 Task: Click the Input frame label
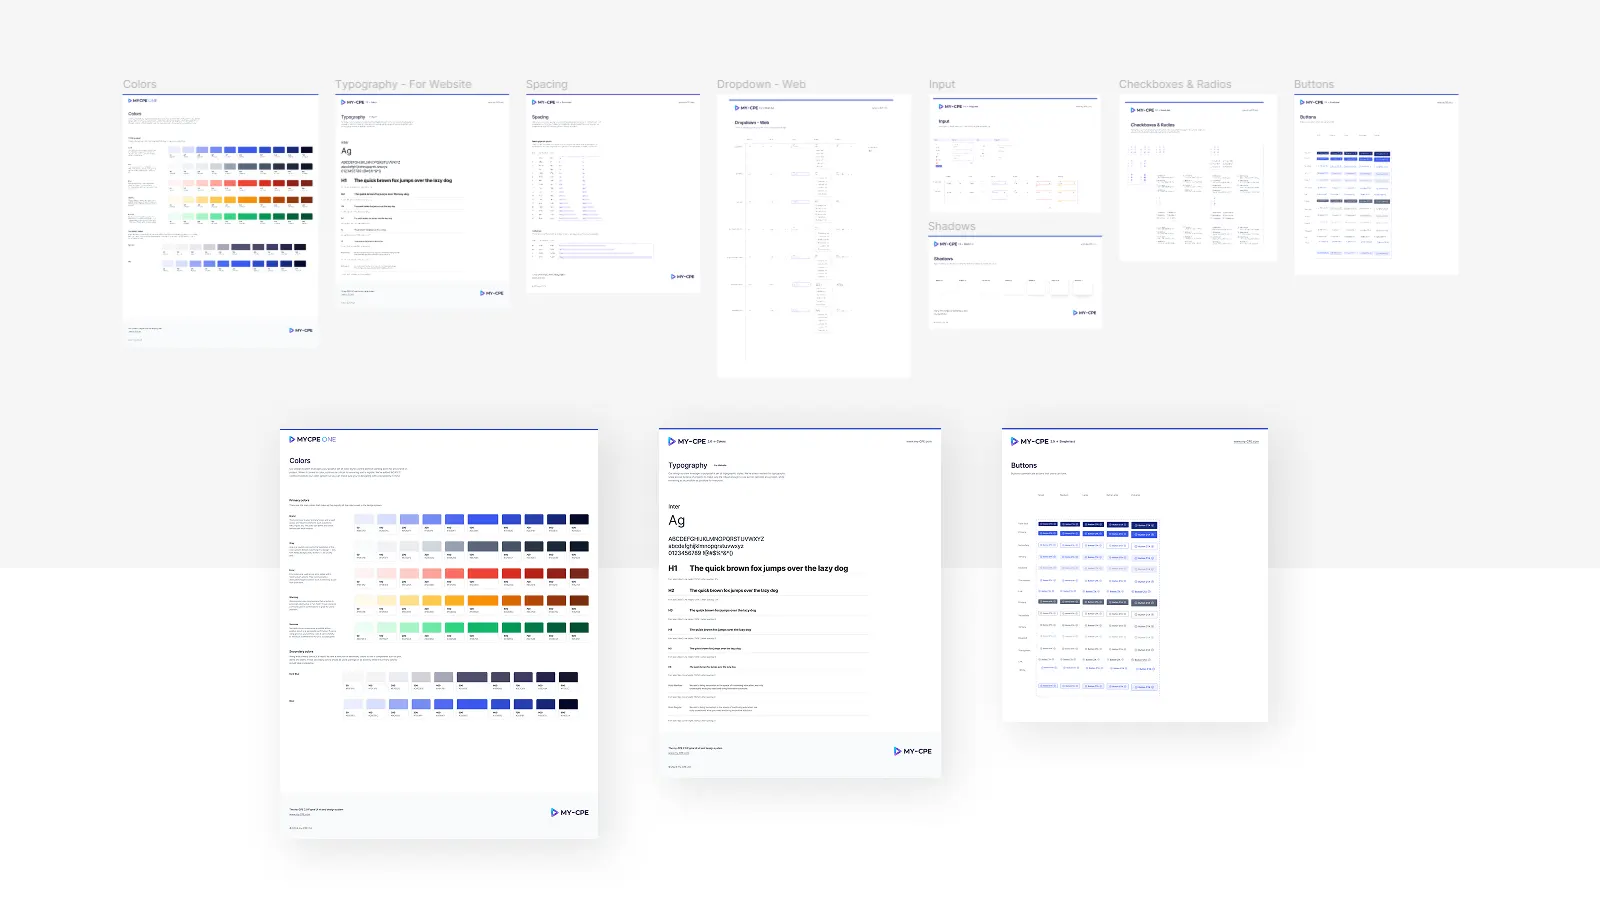pos(942,84)
